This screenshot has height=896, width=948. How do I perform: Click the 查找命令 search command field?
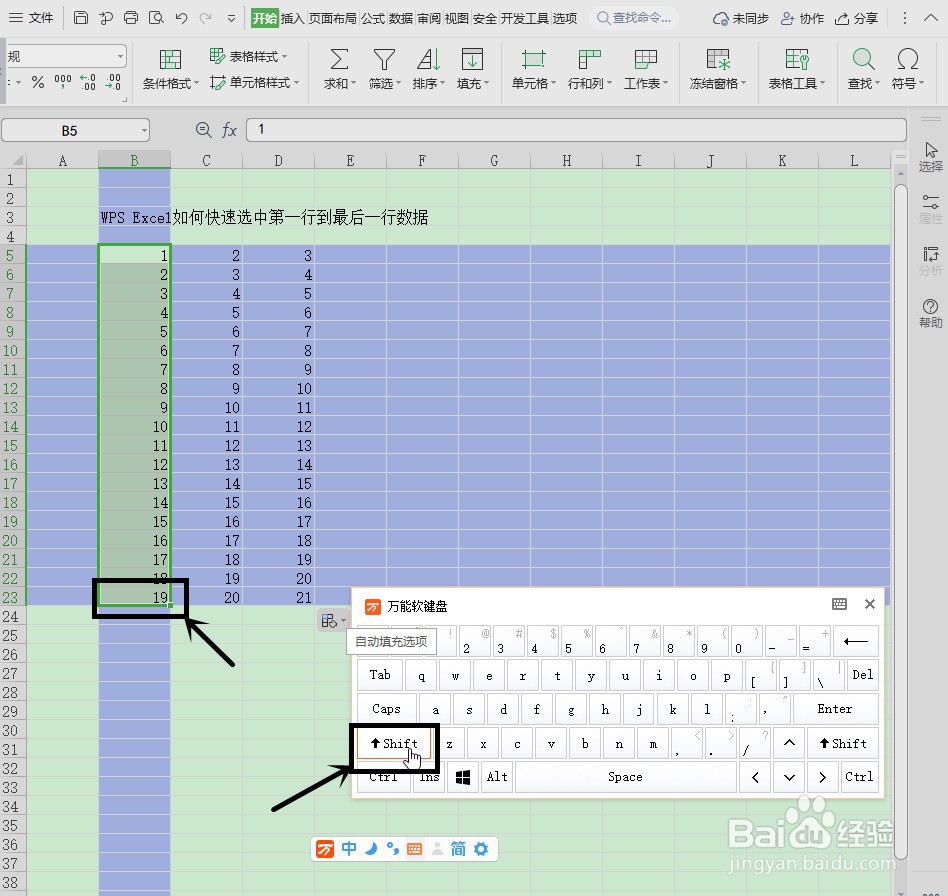point(634,18)
